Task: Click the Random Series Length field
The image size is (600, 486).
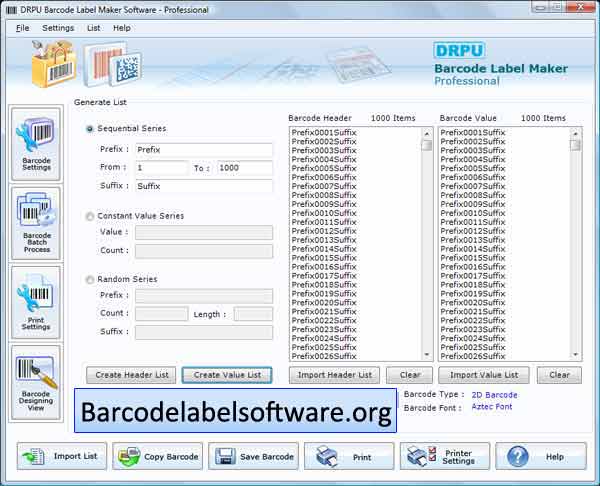Action: (253, 314)
